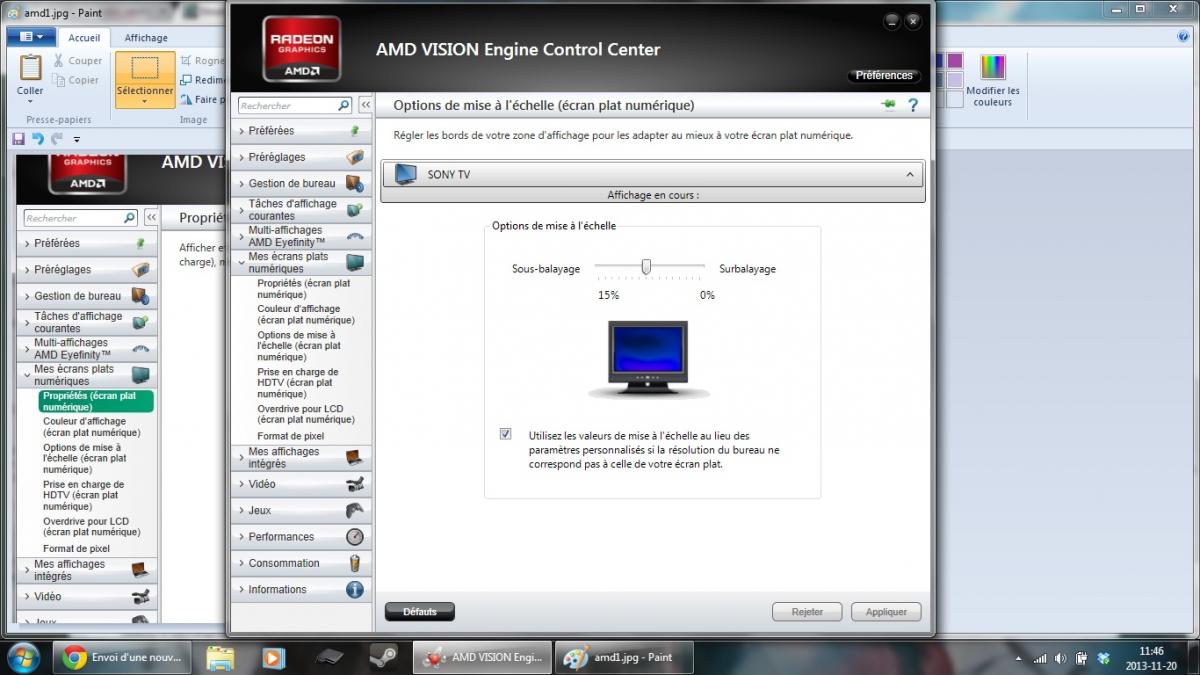The height and width of the screenshot is (675, 1200).
Task: Select Format de pixel item
Action: [x=291, y=436]
